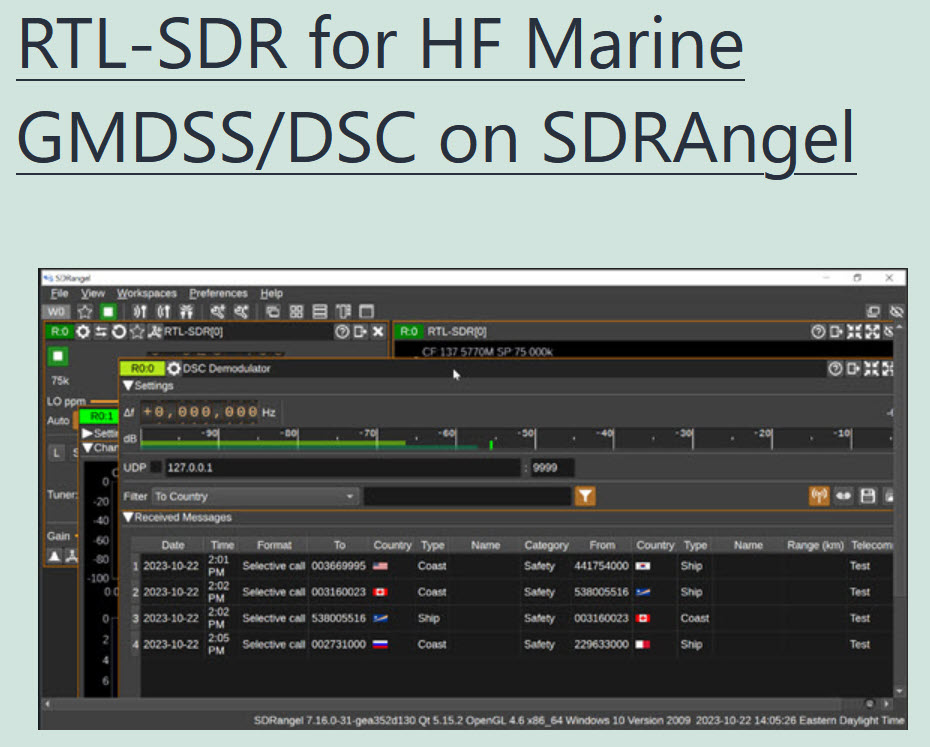Enable the UDP forwarding checkbox
The height and width of the screenshot is (747, 930).
[x=156, y=468]
